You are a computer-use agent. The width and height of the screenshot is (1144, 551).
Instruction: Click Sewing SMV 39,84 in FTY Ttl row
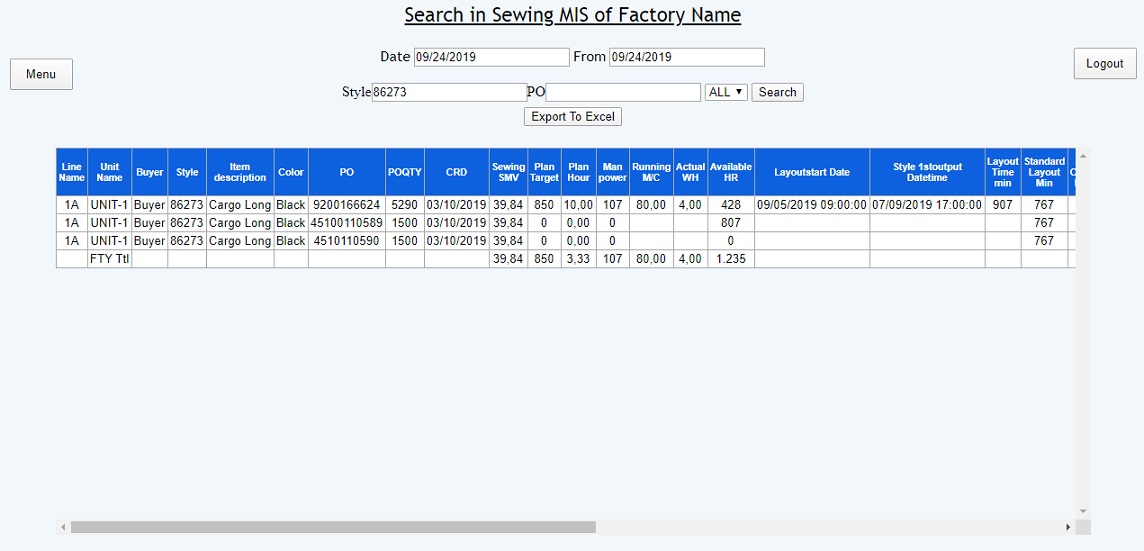(509, 258)
